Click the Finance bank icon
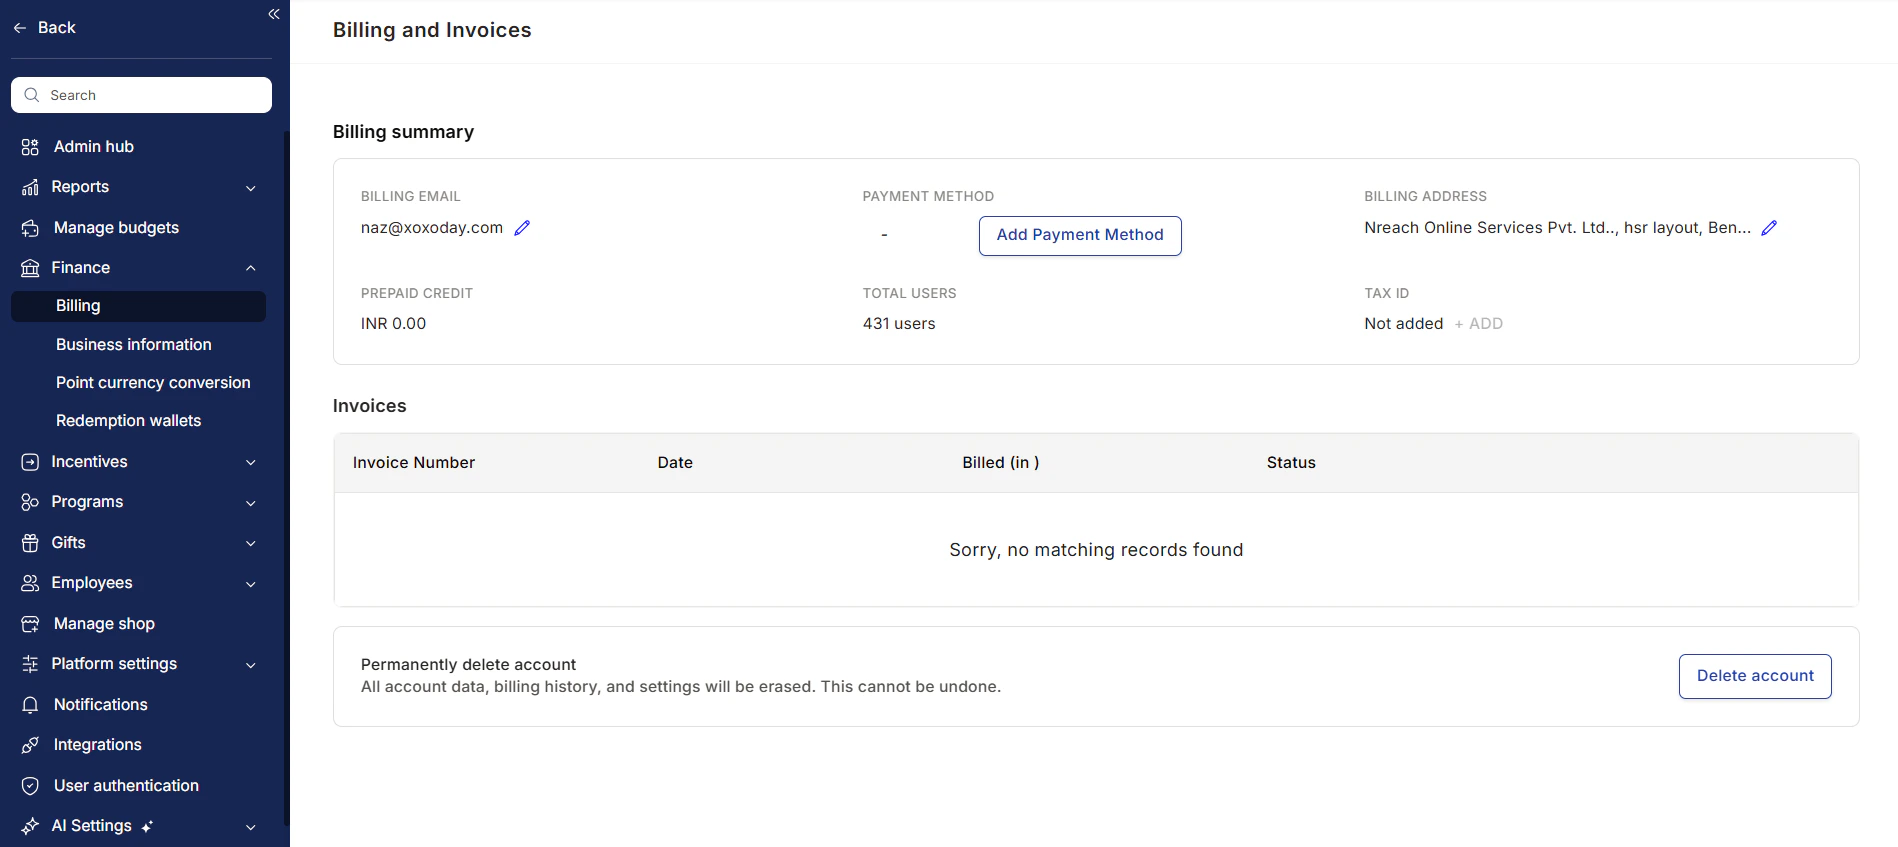 tap(30, 268)
